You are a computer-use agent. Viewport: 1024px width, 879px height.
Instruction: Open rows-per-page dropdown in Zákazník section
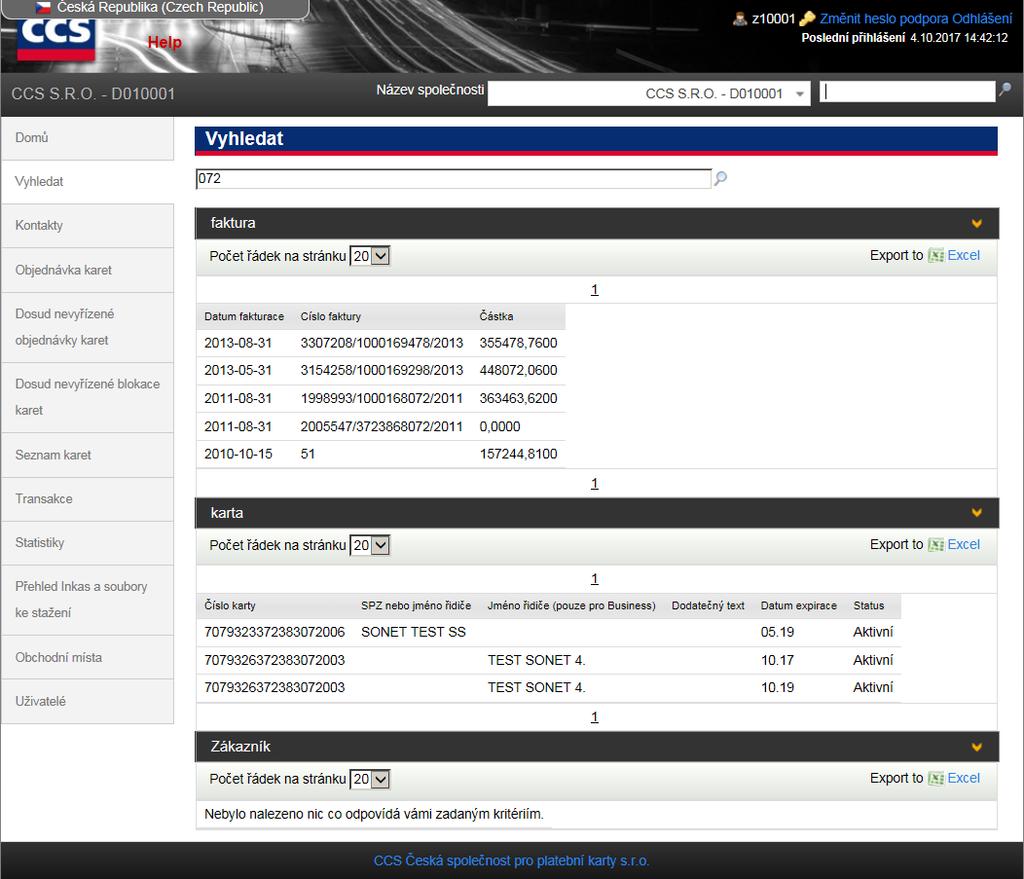(370, 779)
